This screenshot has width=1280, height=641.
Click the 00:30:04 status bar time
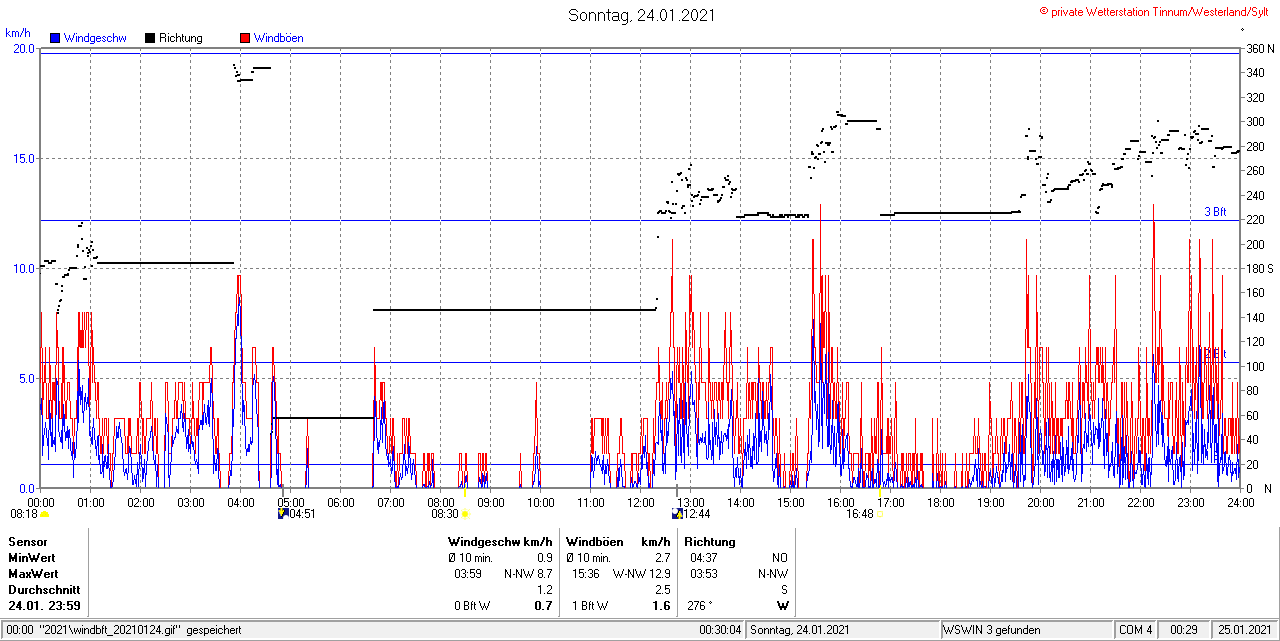[720, 630]
